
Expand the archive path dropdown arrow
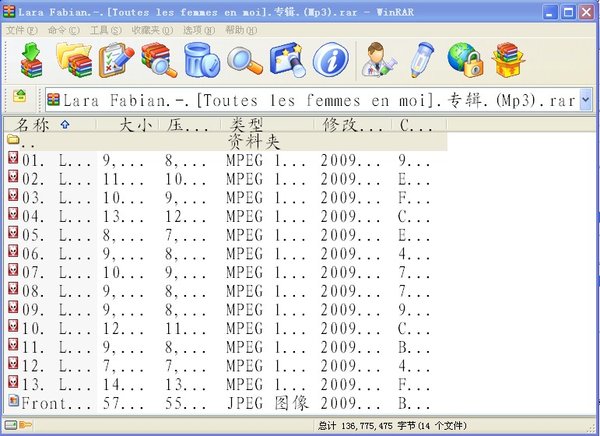(x=585, y=100)
